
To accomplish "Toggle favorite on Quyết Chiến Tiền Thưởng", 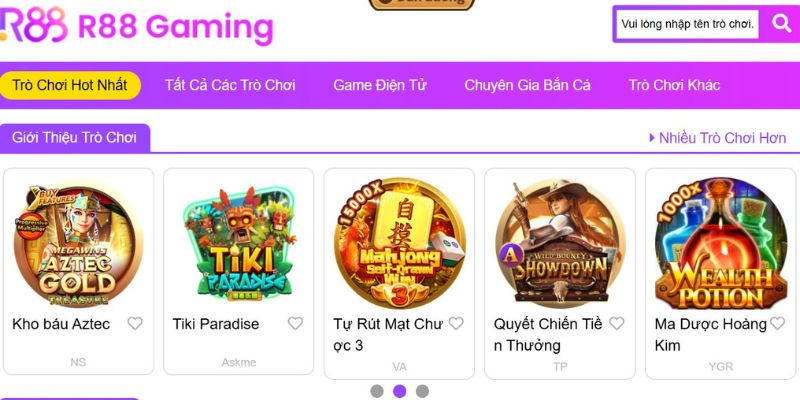I will pyautogui.click(x=617, y=323).
